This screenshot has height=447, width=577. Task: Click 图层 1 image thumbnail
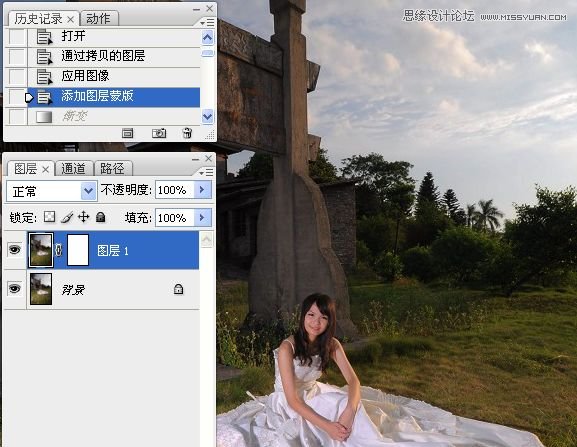(41, 250)
